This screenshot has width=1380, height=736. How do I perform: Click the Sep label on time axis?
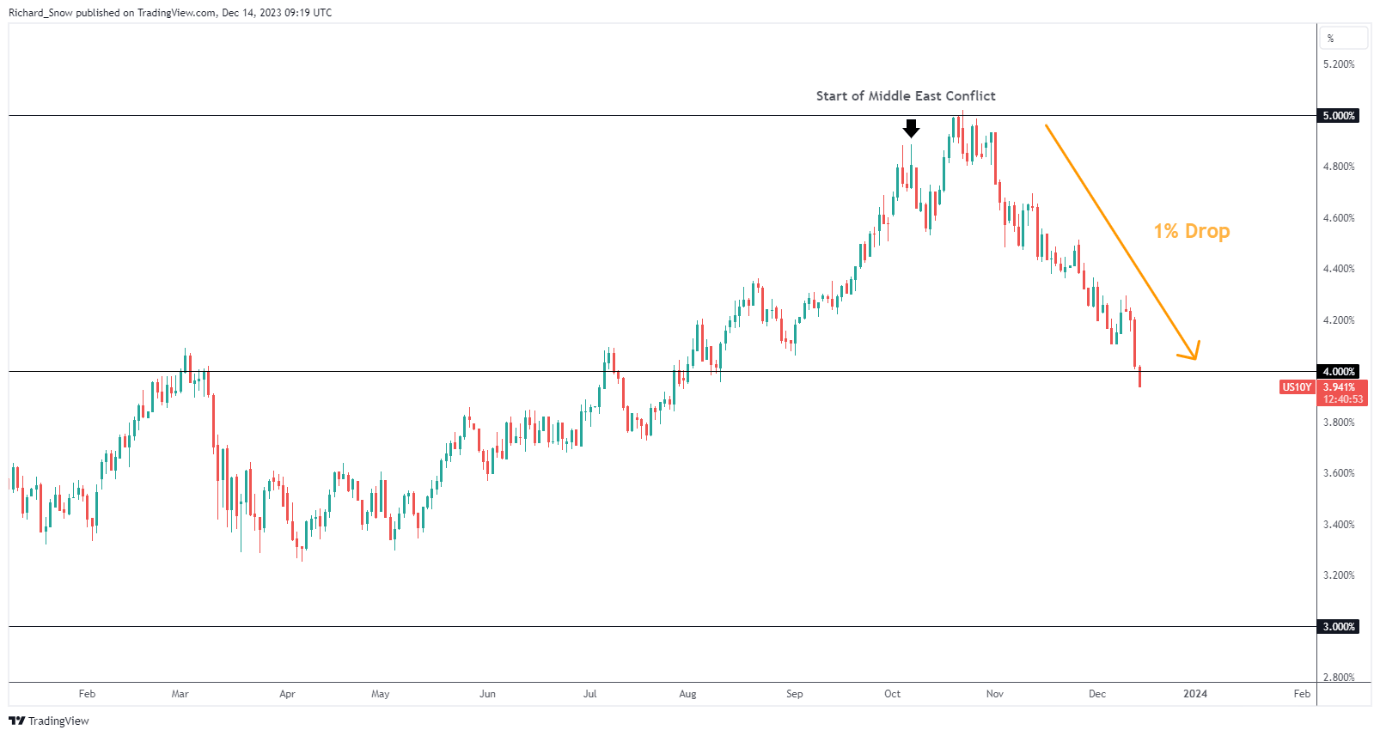point(794,693)
